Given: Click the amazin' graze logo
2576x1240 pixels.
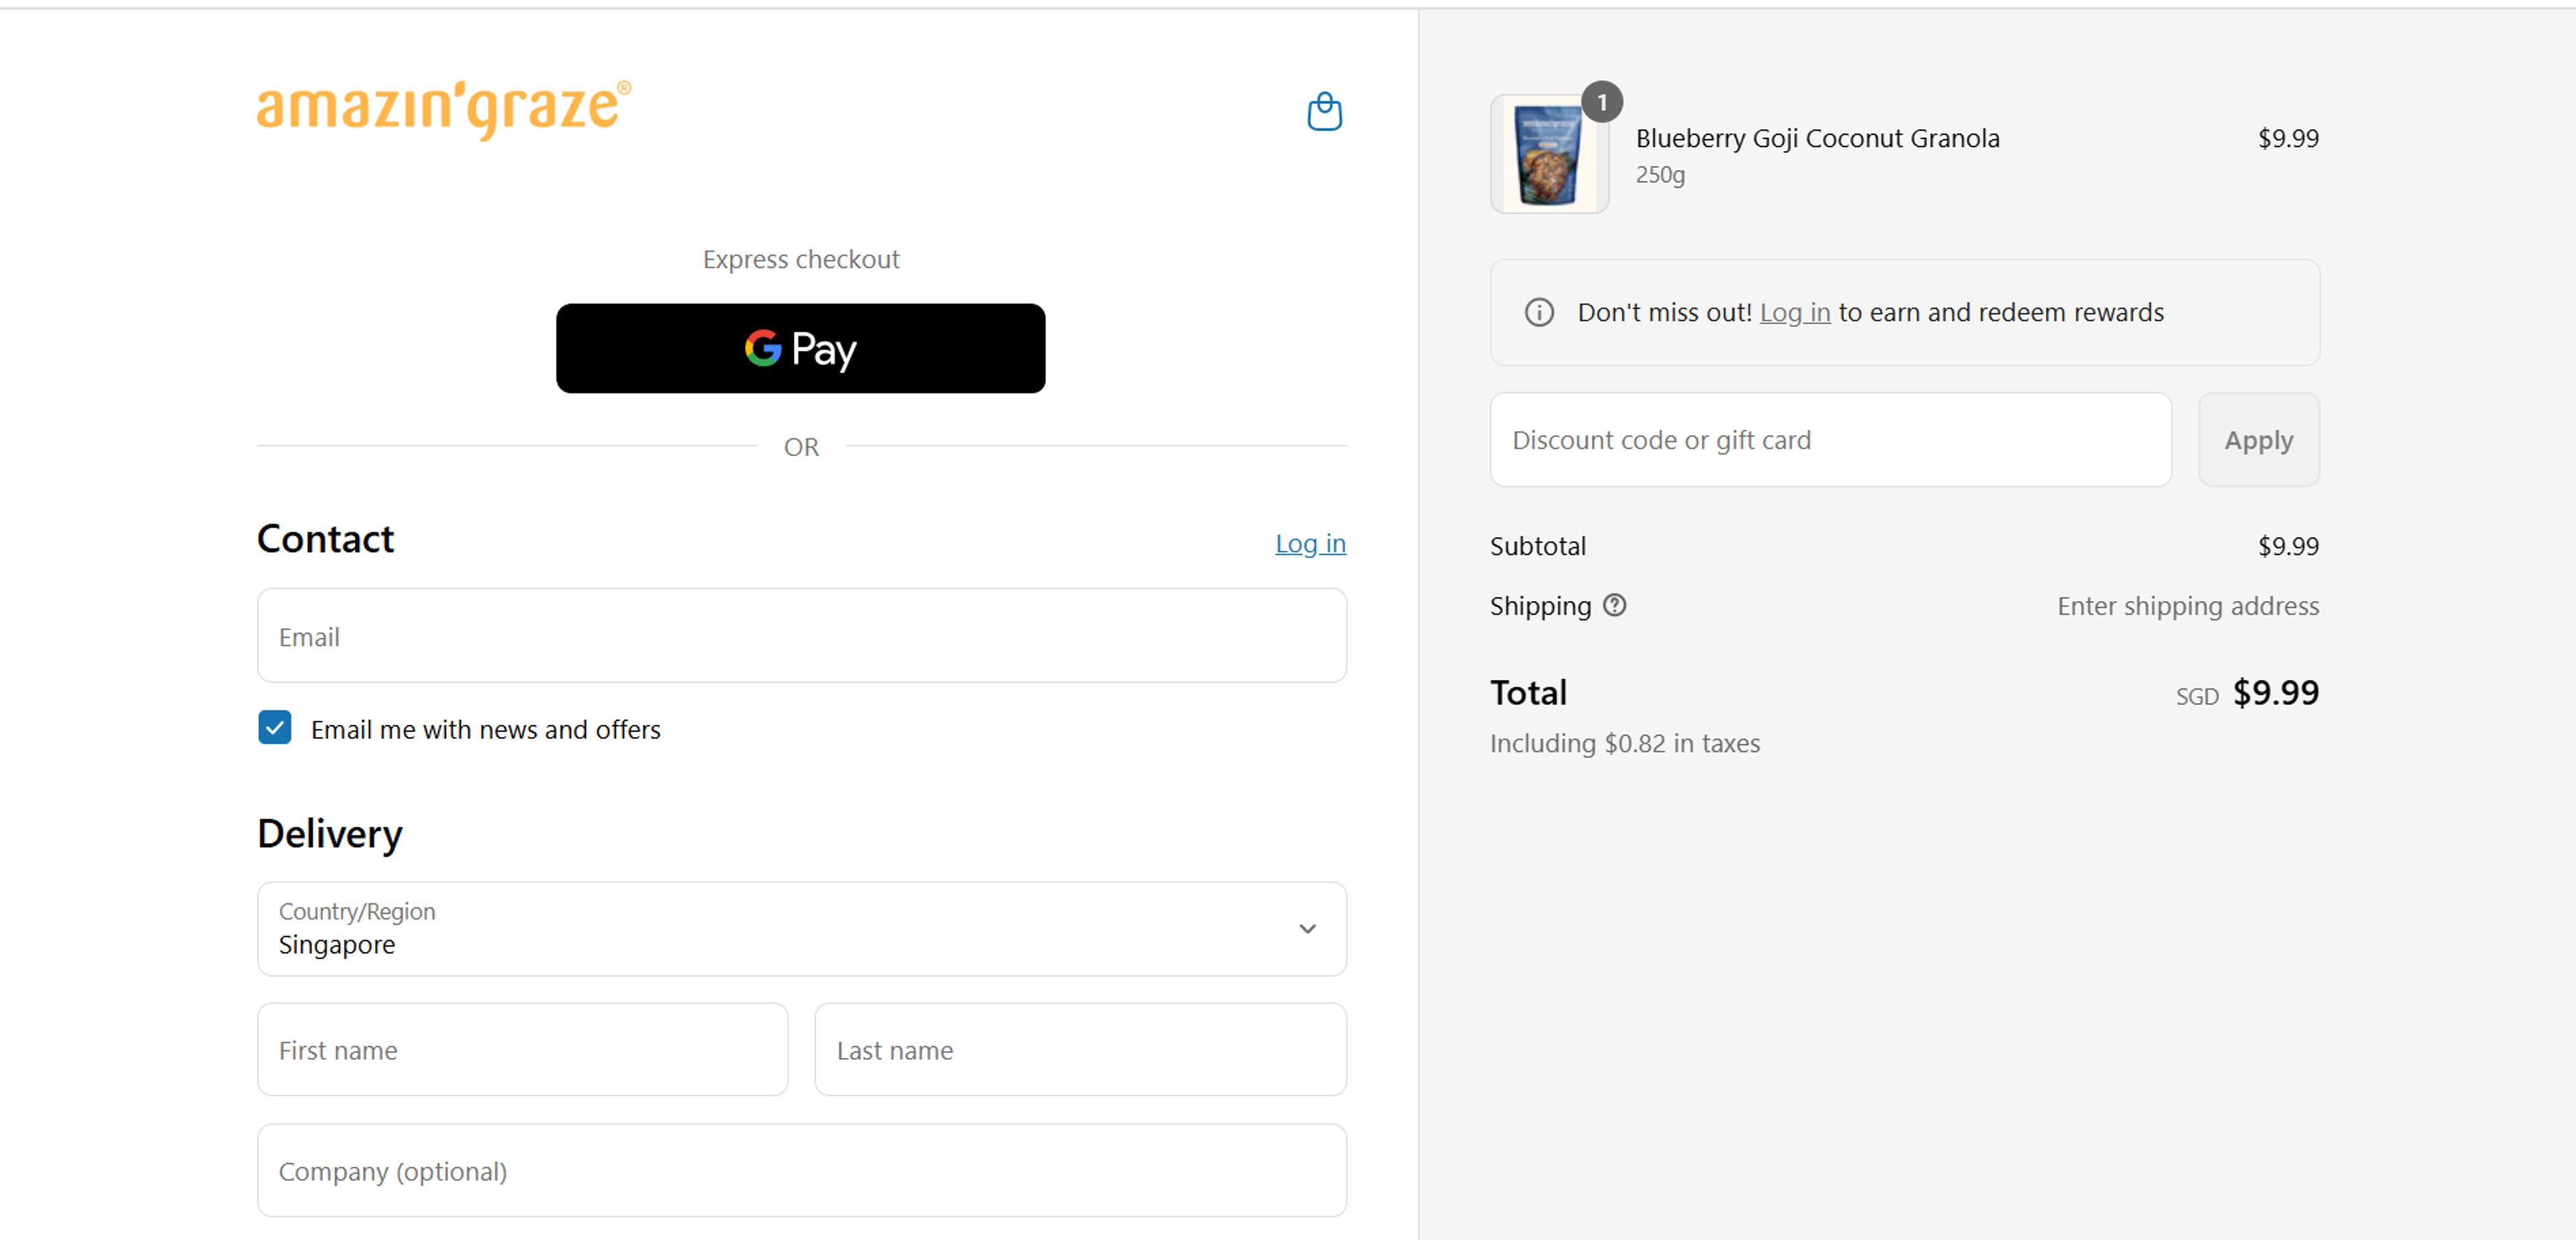Looking at the screenshot, I should tap(444, 110).
